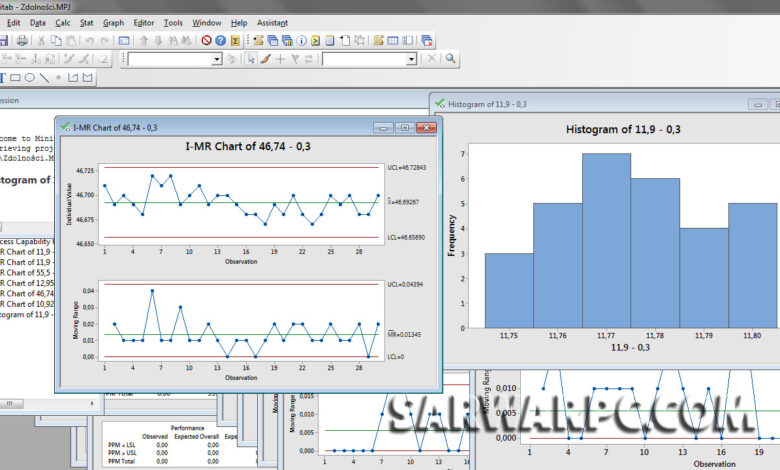
Task: Open the Editor menu
Action: click(144, 23)
